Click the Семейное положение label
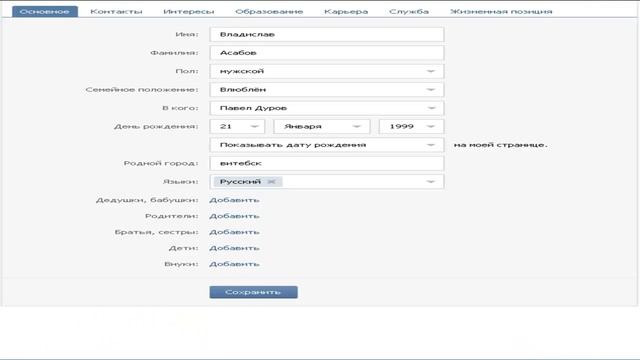The height and width of the screenshot is (360, 640). coord(142,89)
